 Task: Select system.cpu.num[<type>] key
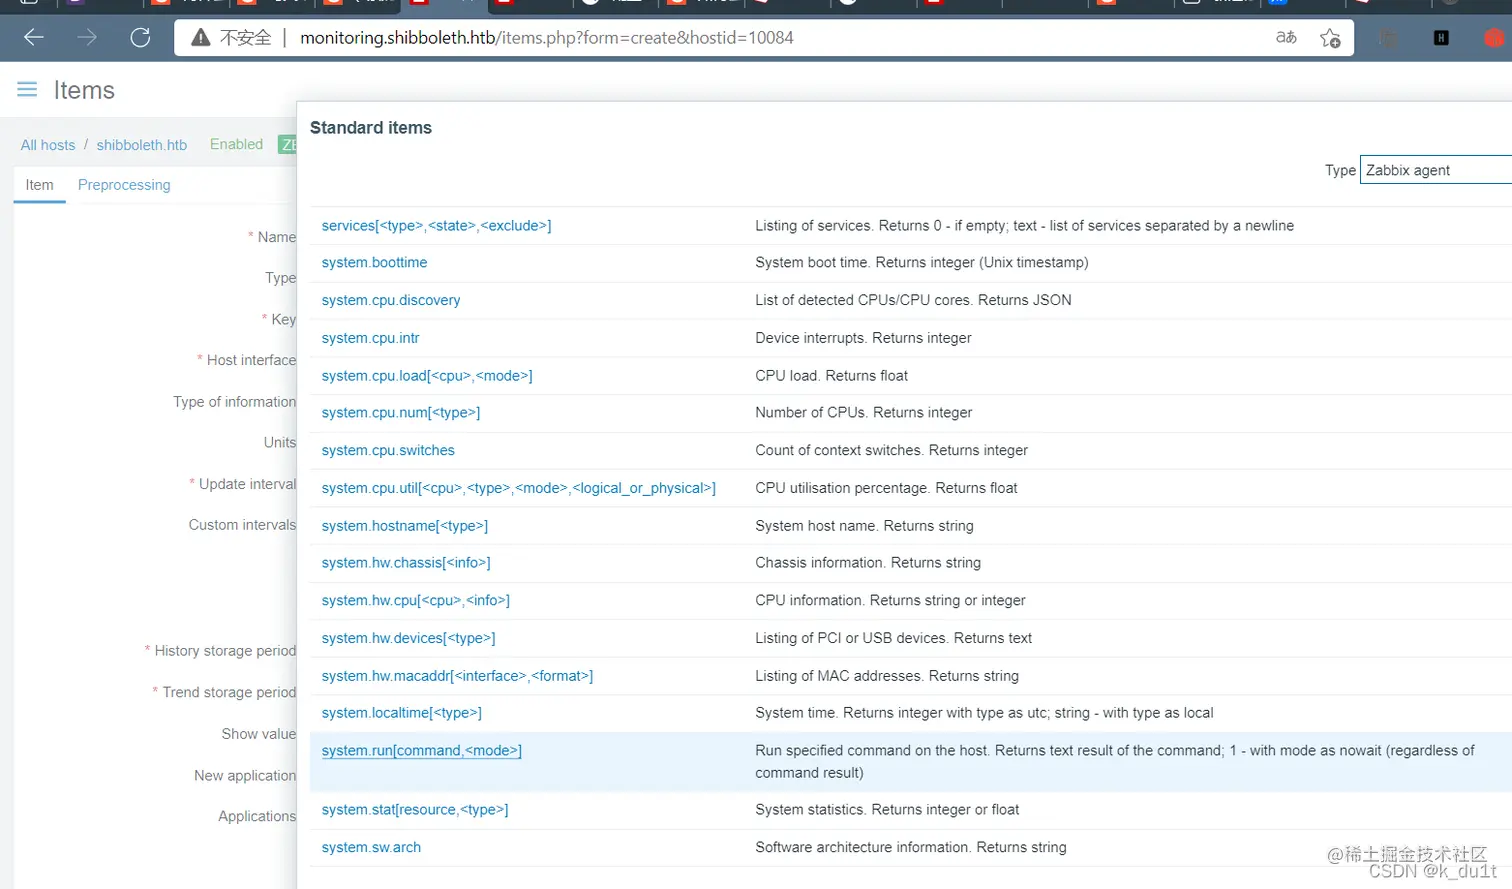(401, 413)
